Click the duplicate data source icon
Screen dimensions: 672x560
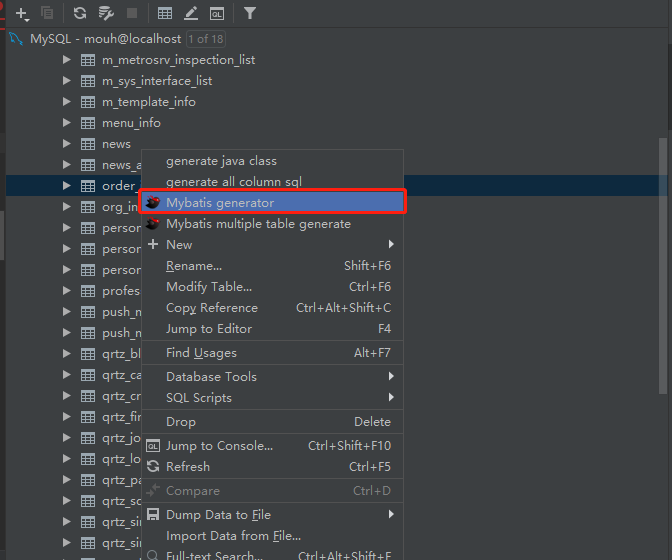click(47, 13)
